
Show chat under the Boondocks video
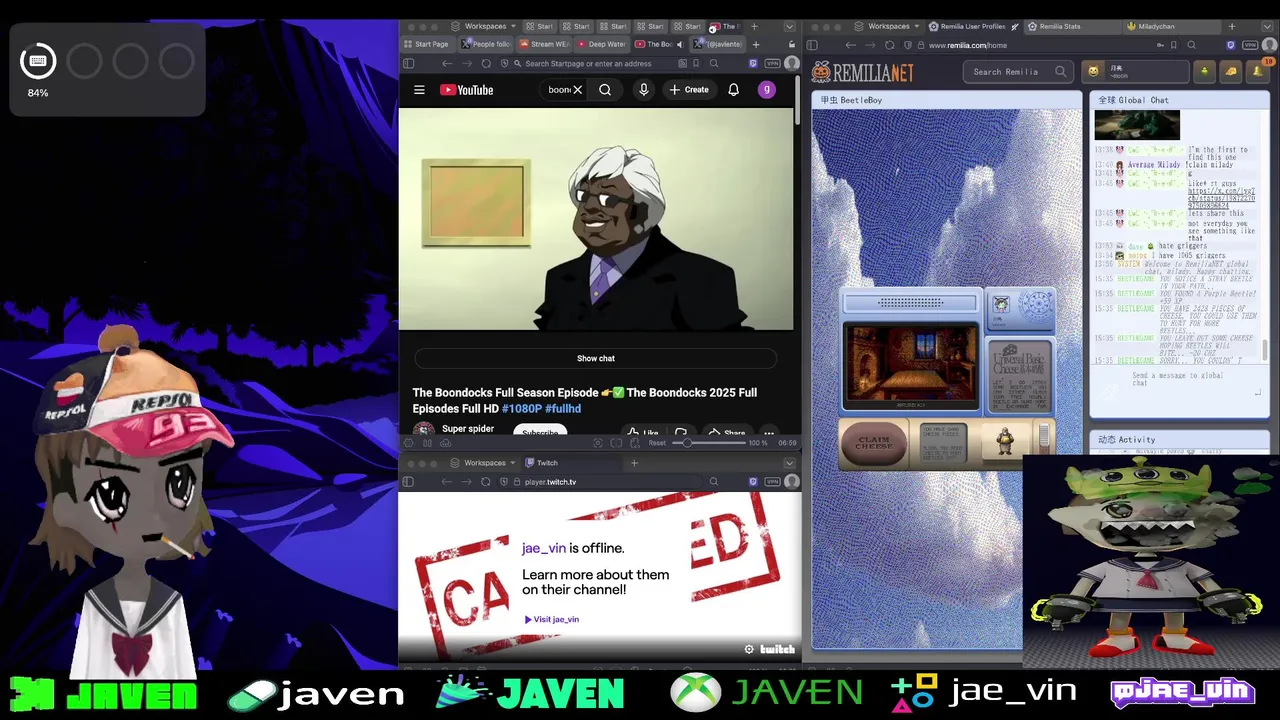pos(596,358)
